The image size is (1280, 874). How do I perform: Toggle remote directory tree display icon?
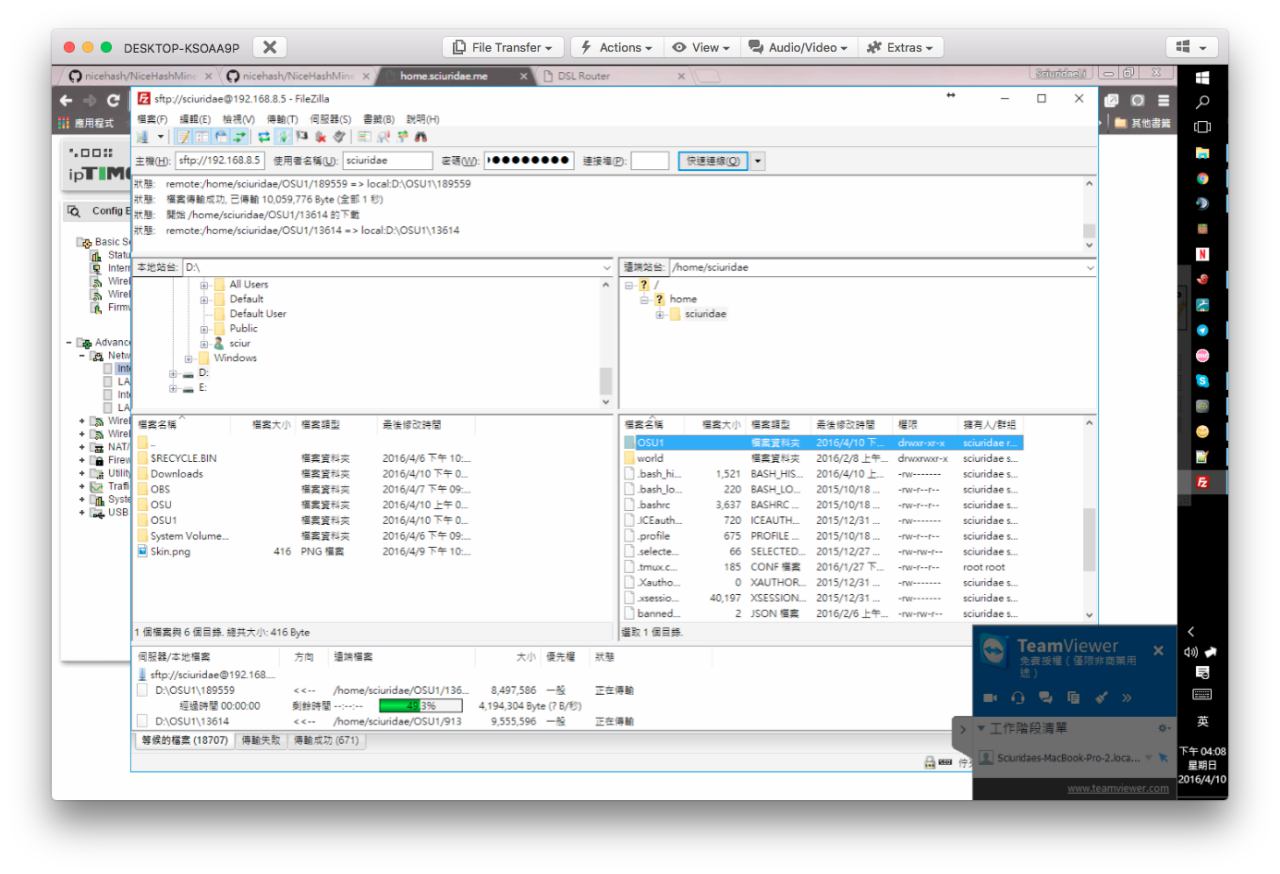pyautogui.click(x=221, y=137)
